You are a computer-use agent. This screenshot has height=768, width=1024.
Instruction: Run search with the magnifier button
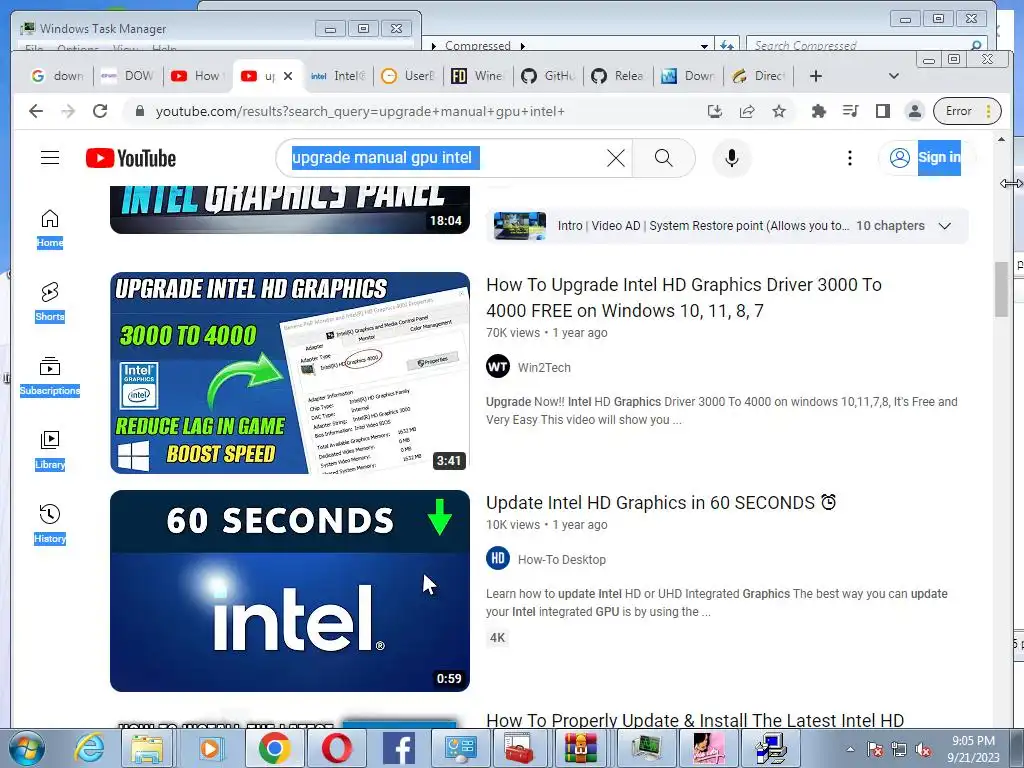664,158
